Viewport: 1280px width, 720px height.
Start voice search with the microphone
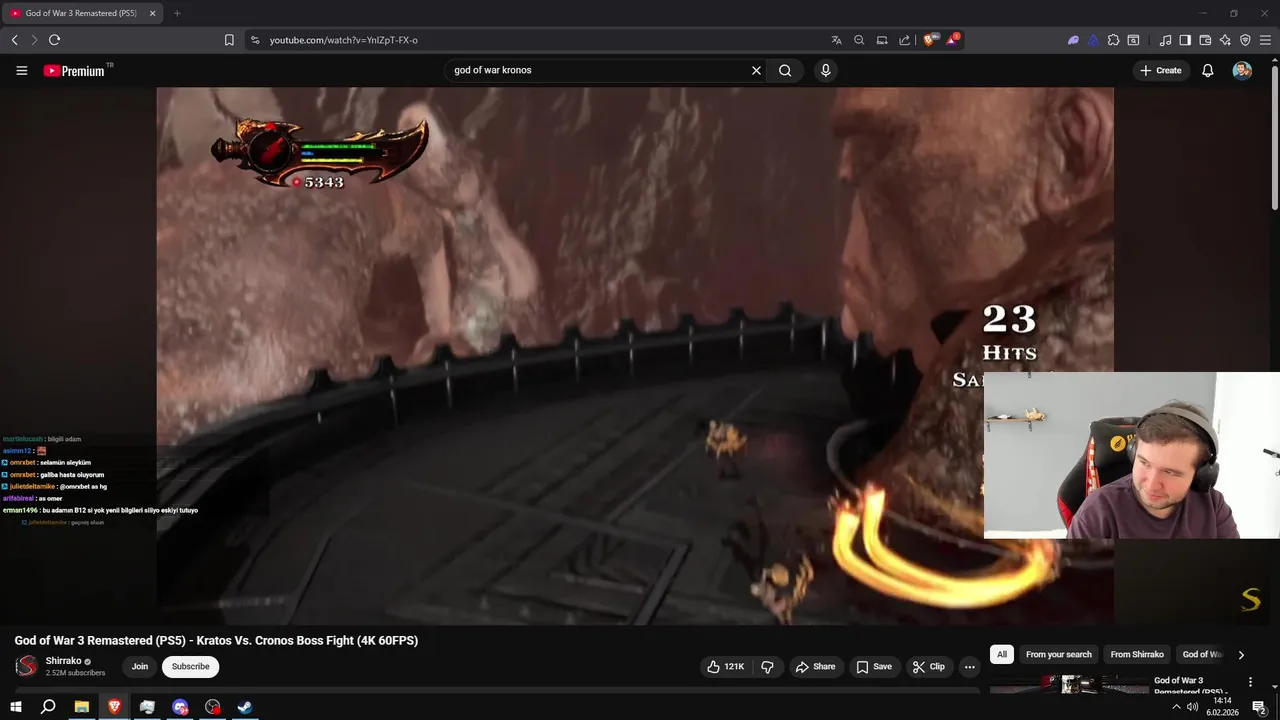(x=825, y=70)
